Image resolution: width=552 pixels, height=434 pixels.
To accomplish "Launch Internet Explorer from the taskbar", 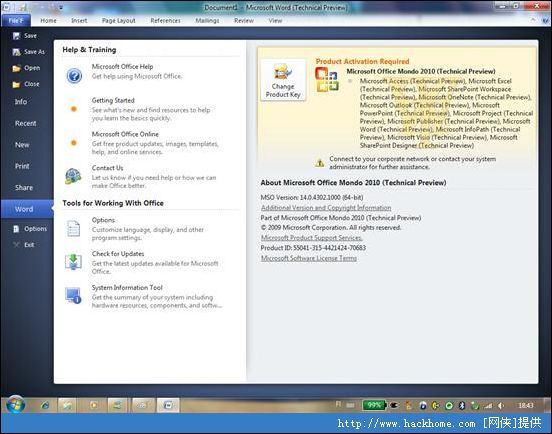I will tap(45, 405).
